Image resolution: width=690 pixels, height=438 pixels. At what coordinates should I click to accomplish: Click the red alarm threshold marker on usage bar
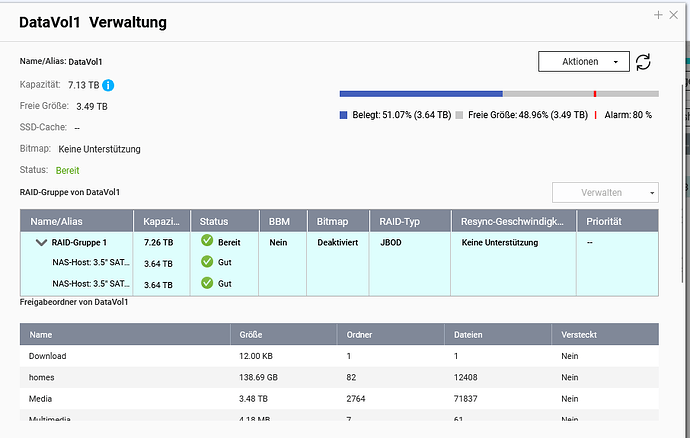[x=595, y=94]
